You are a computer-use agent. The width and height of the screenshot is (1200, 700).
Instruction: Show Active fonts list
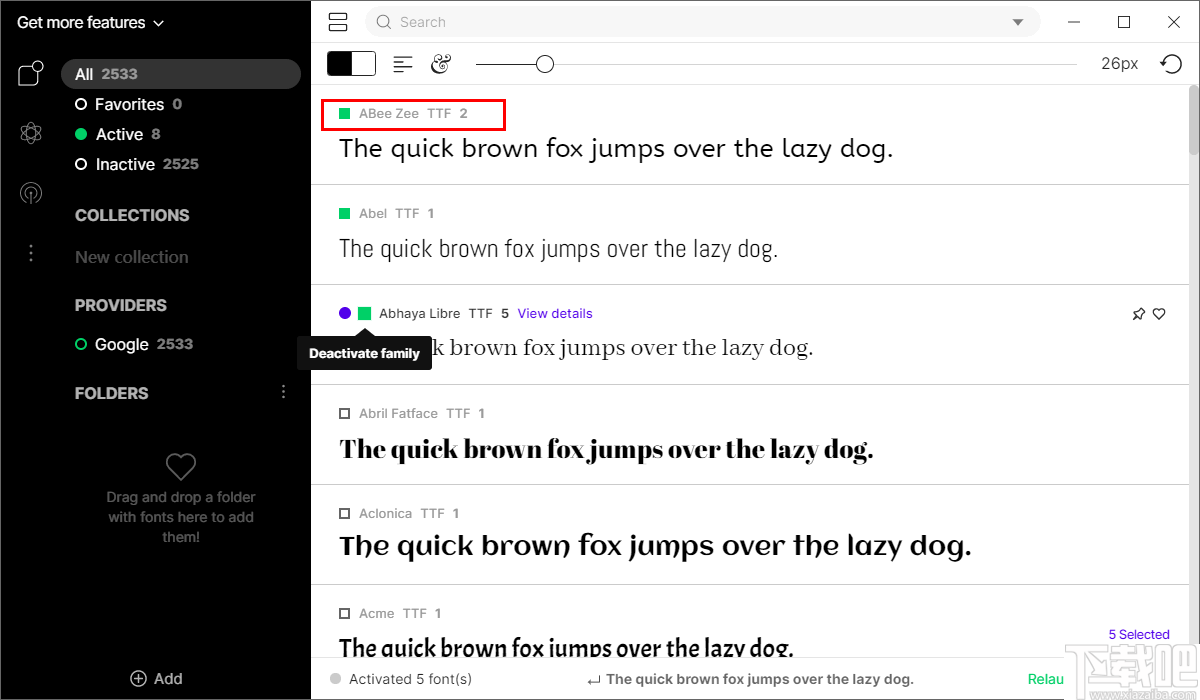pyautogui.click(x=118, y=134)
